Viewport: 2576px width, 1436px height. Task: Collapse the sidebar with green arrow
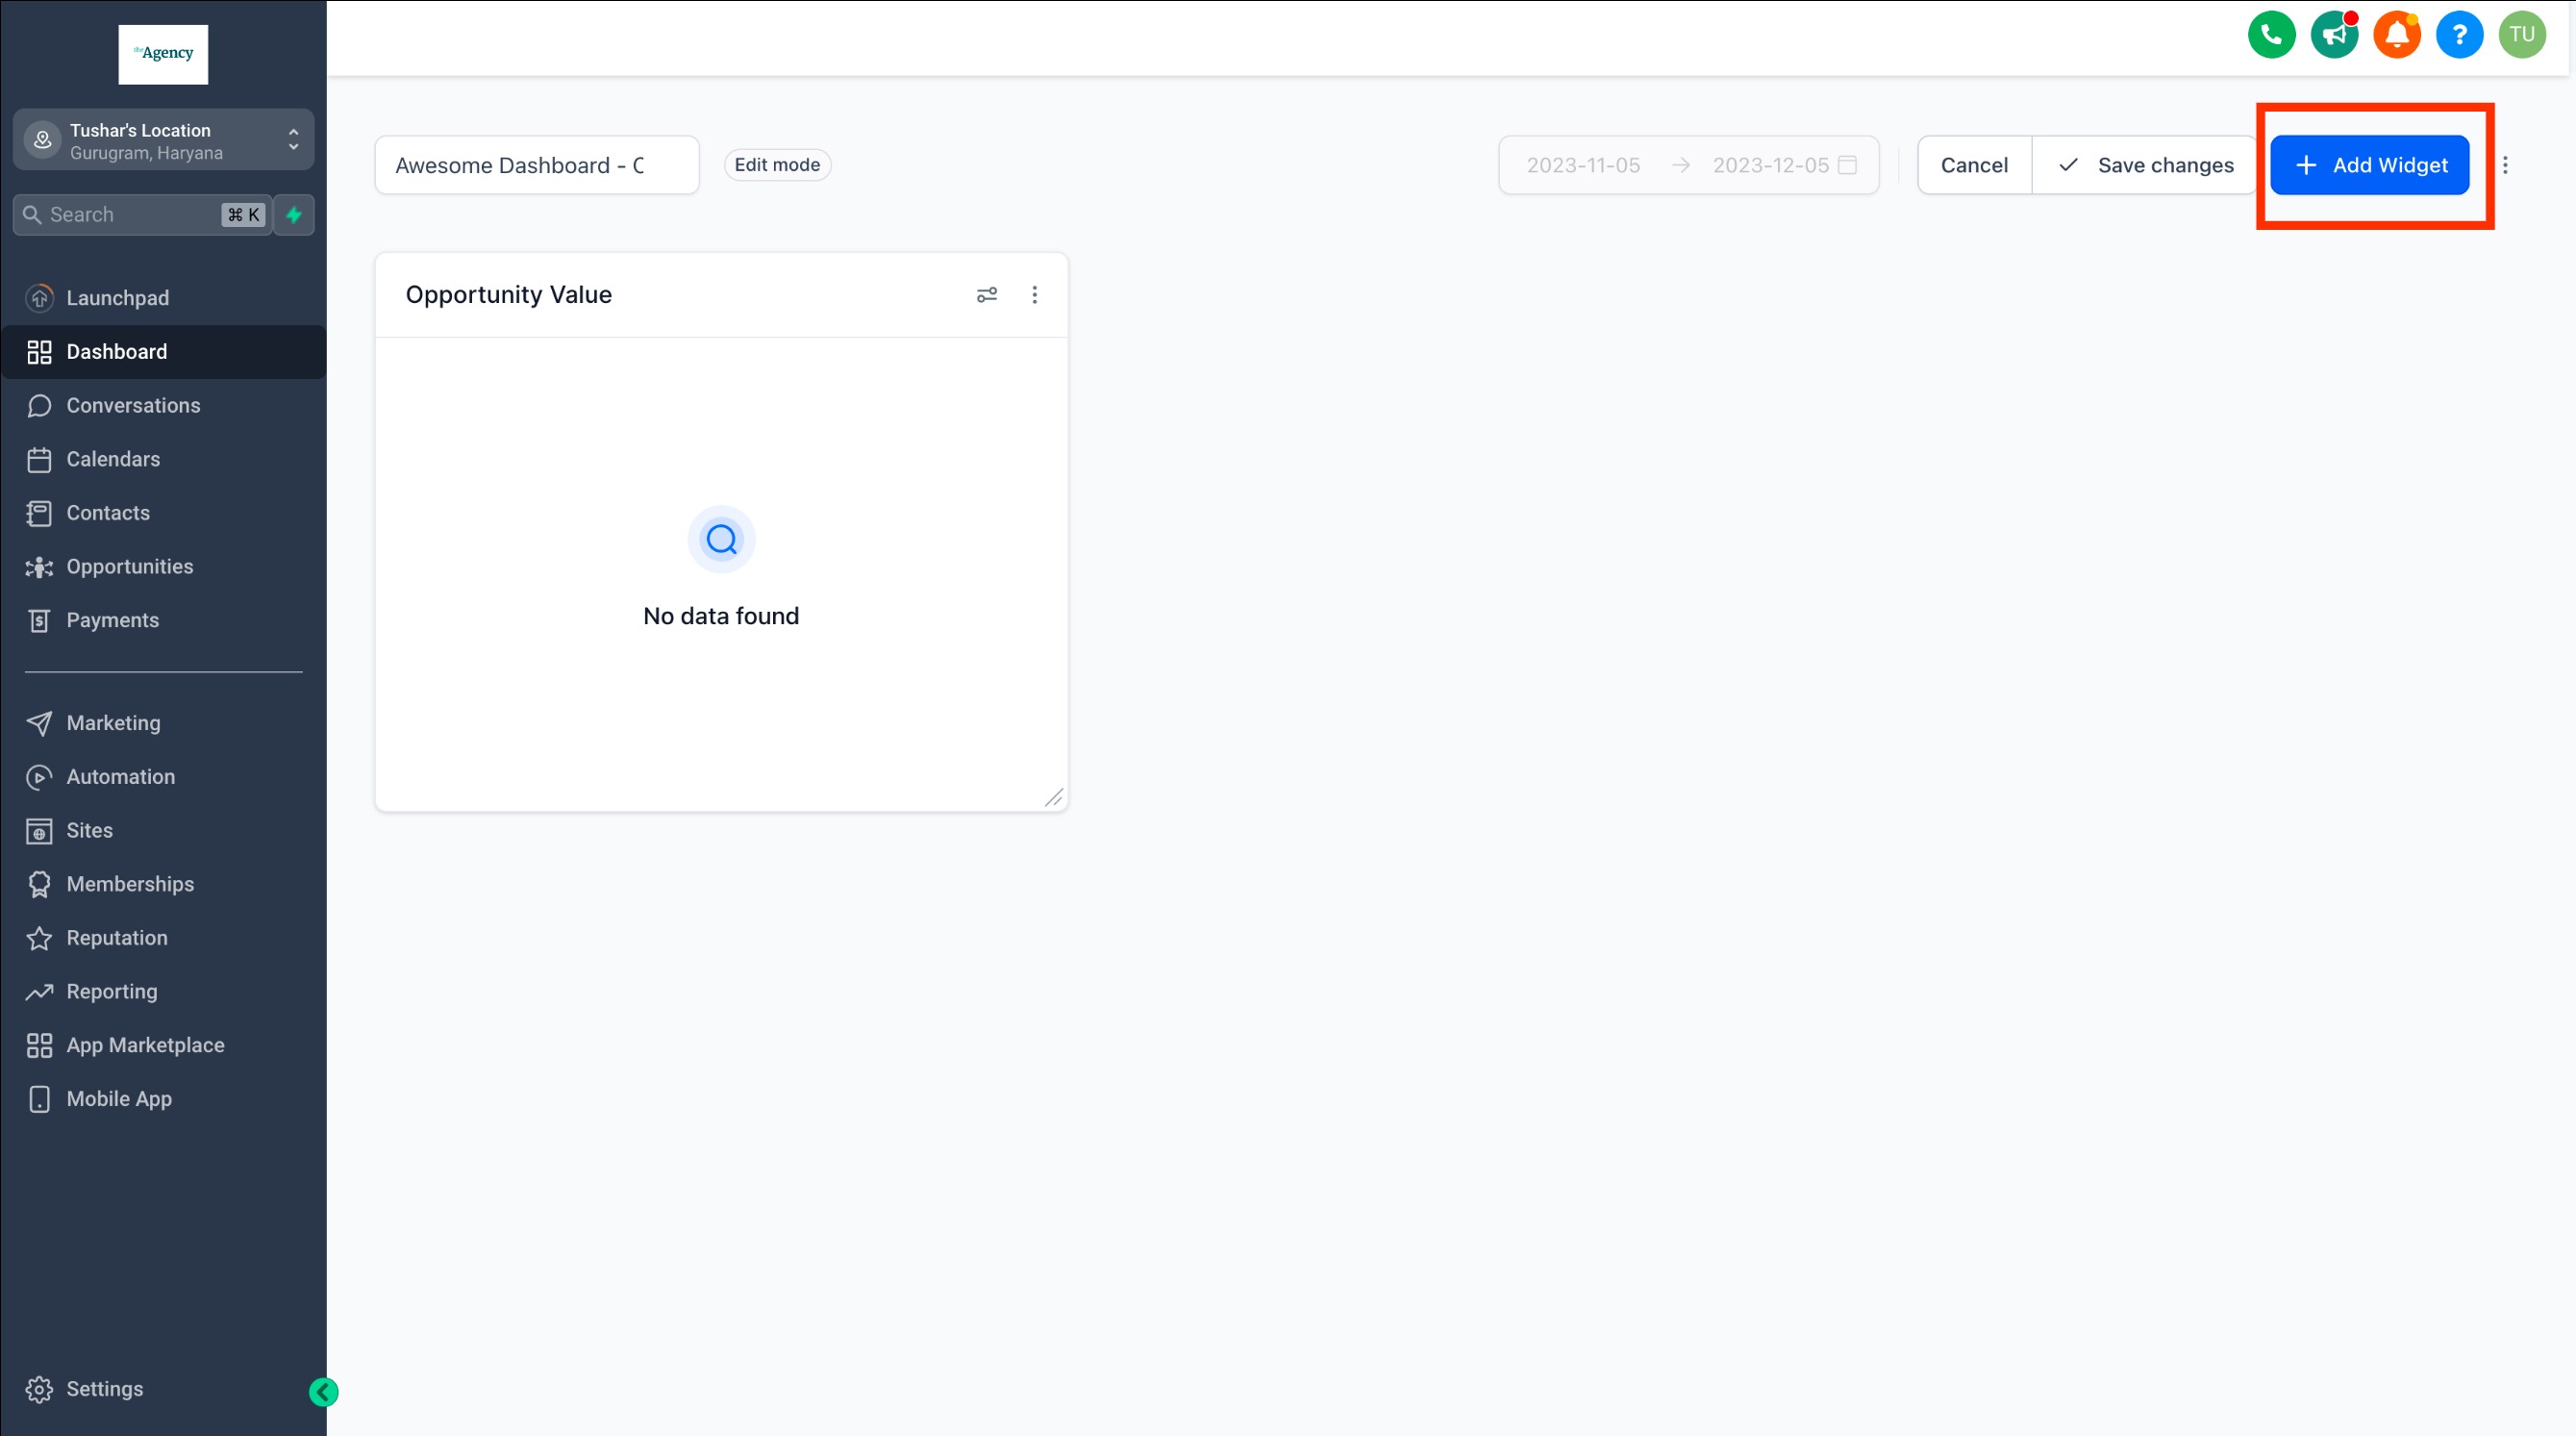(323, 1392)
